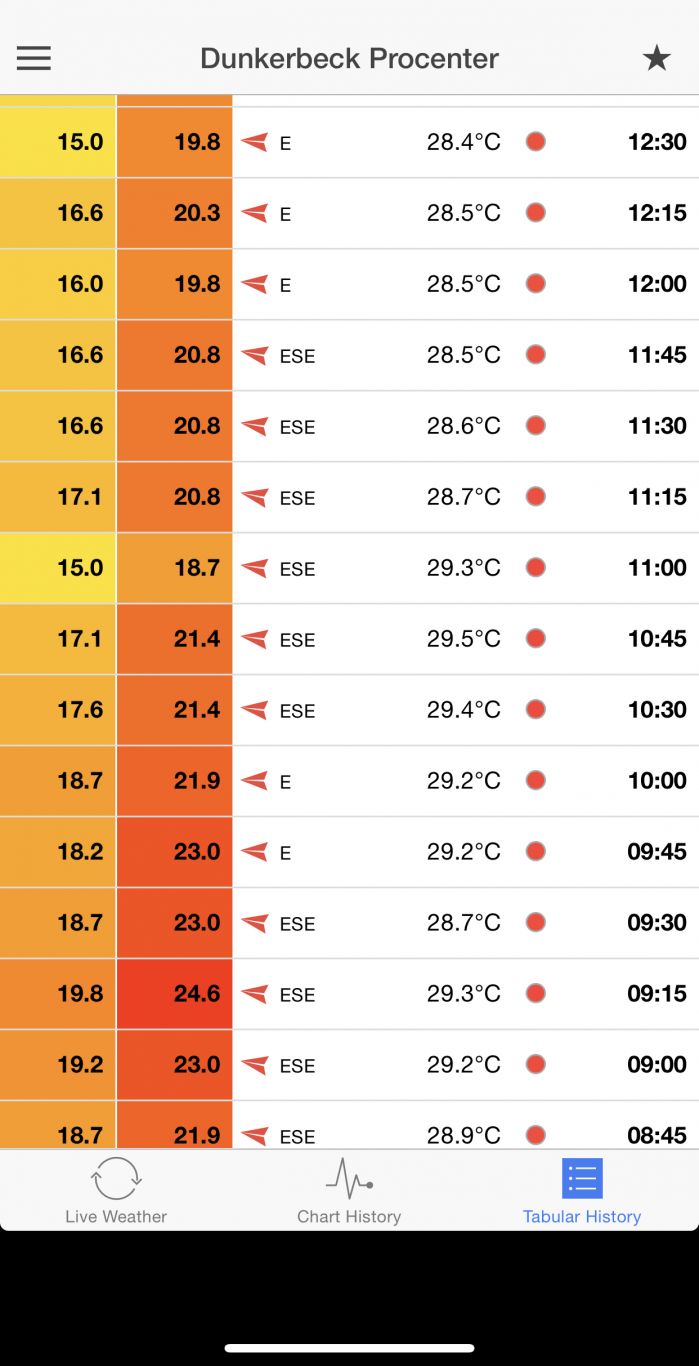Image resolution: width=699 pixels, height=1366 pixels.
Task: Select the 12:00 time entry
Action: [657, 284]
